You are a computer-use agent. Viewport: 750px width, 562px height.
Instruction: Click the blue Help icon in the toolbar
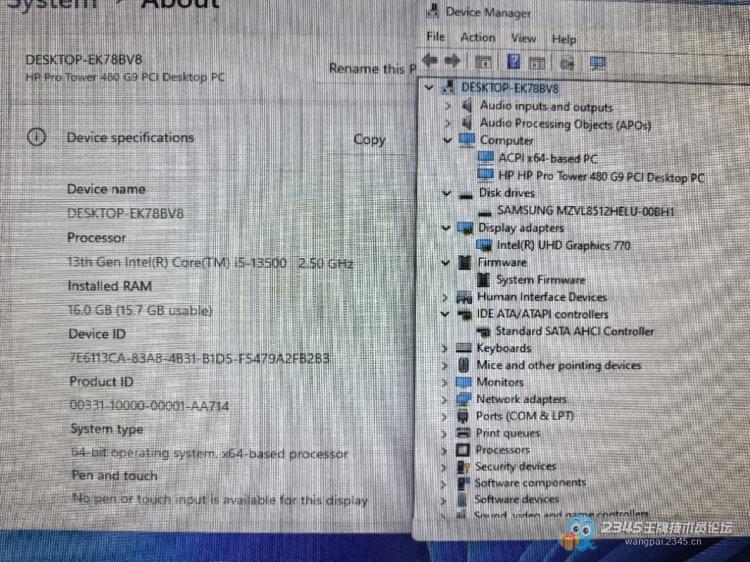514,61
